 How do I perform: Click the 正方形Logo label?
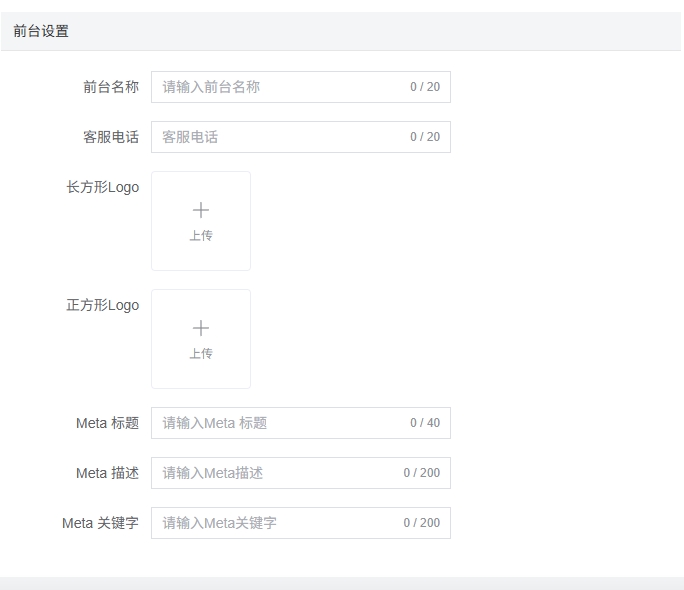tap(103, 305)
